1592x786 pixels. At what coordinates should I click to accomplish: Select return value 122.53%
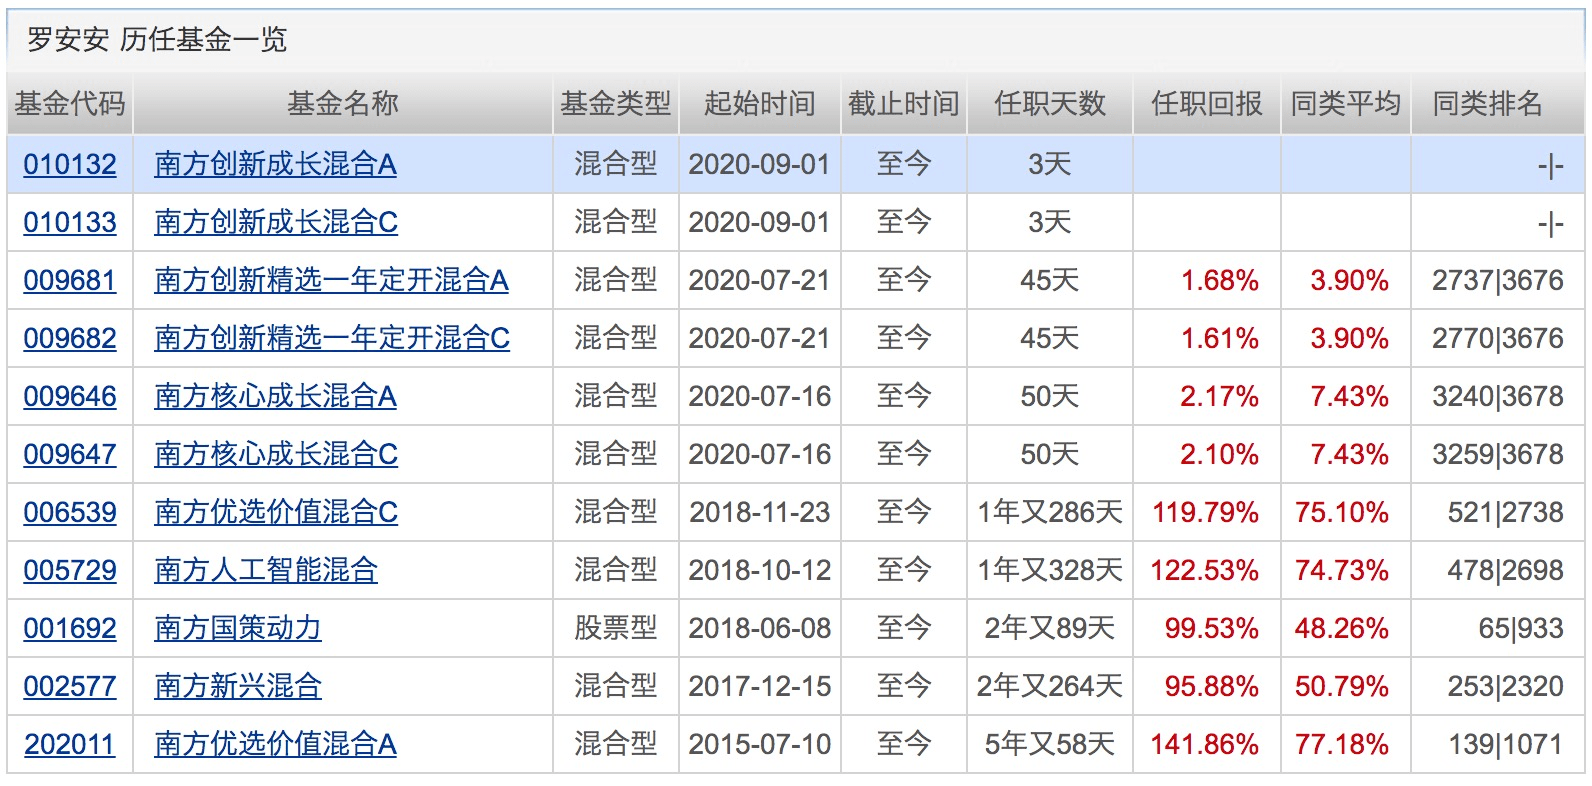(x=1205, y=570)
